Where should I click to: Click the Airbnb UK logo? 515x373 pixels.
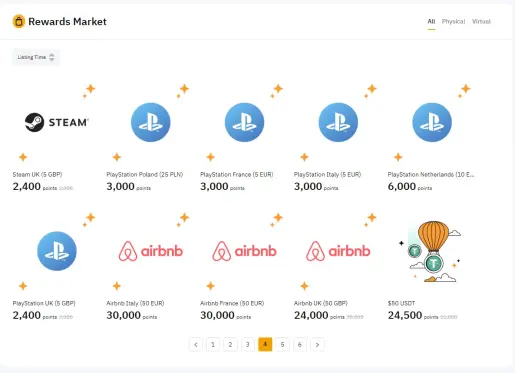coord(338,251)
